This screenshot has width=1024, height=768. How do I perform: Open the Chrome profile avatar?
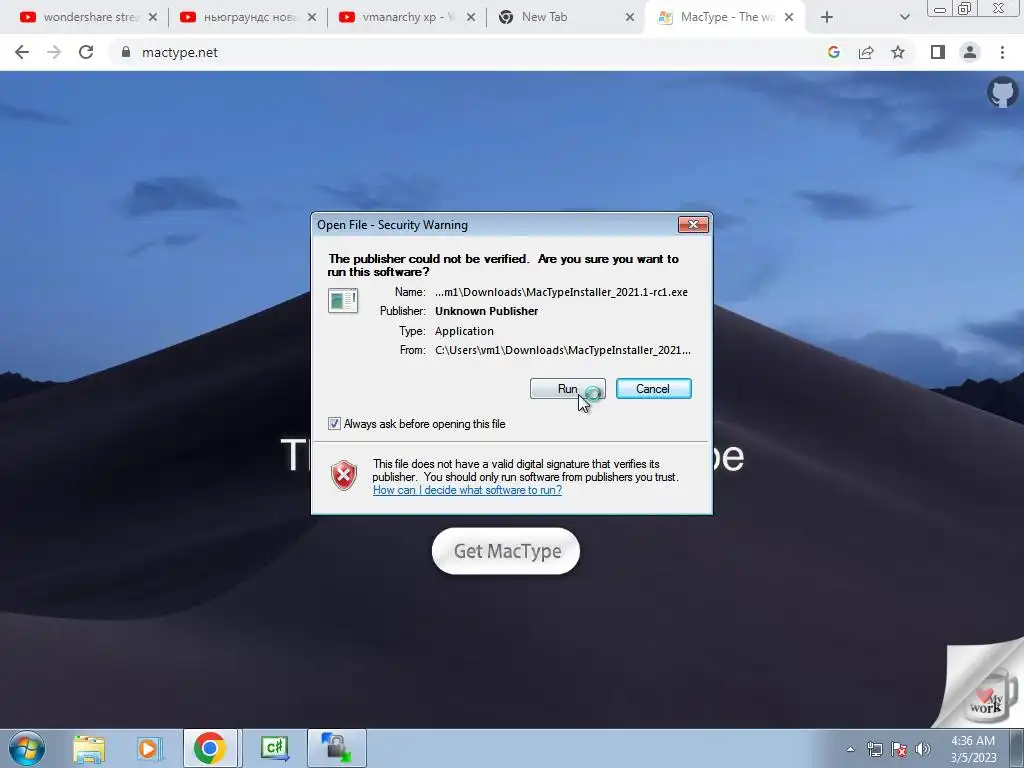[x=970, y=52]
